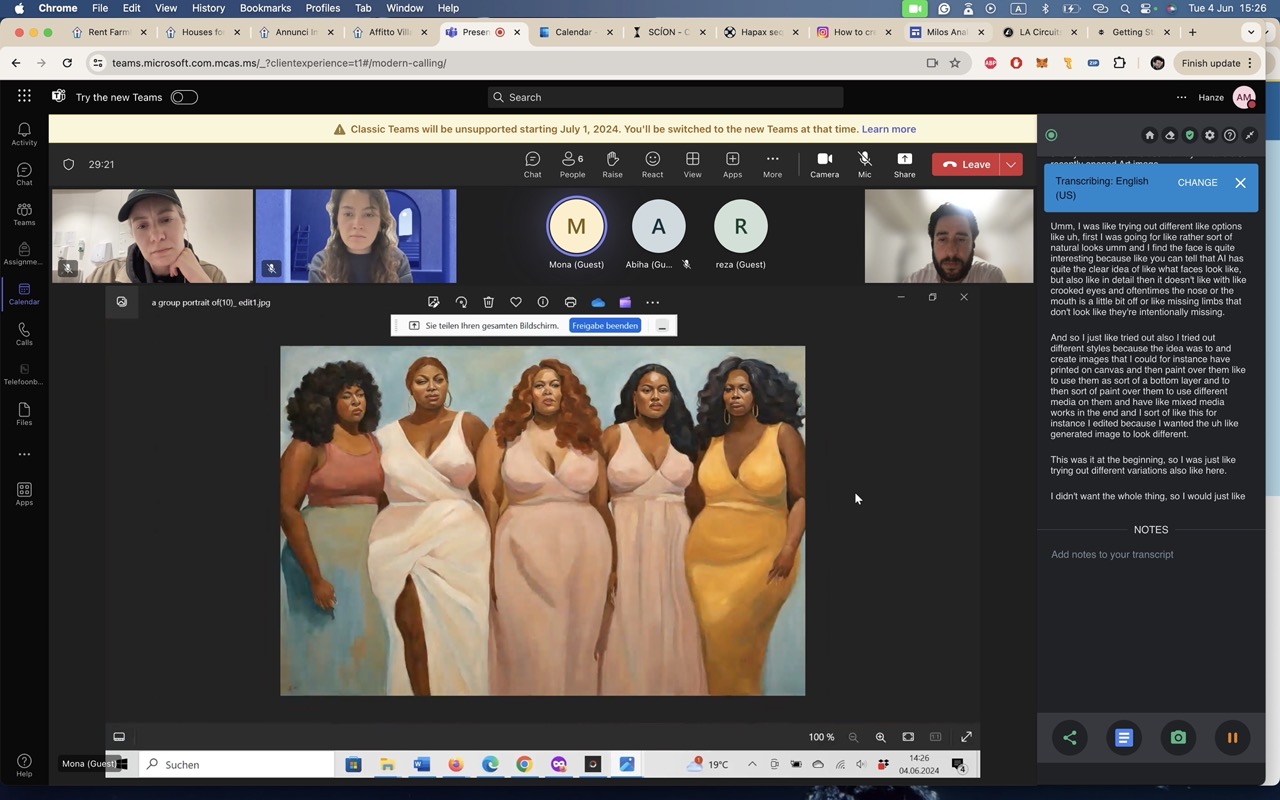
Task: Search in the Teams search box
Action: point(665,97)
